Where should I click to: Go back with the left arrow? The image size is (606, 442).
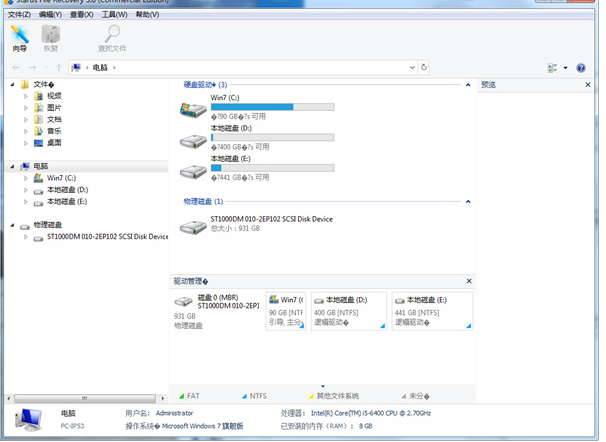point(16,68)
